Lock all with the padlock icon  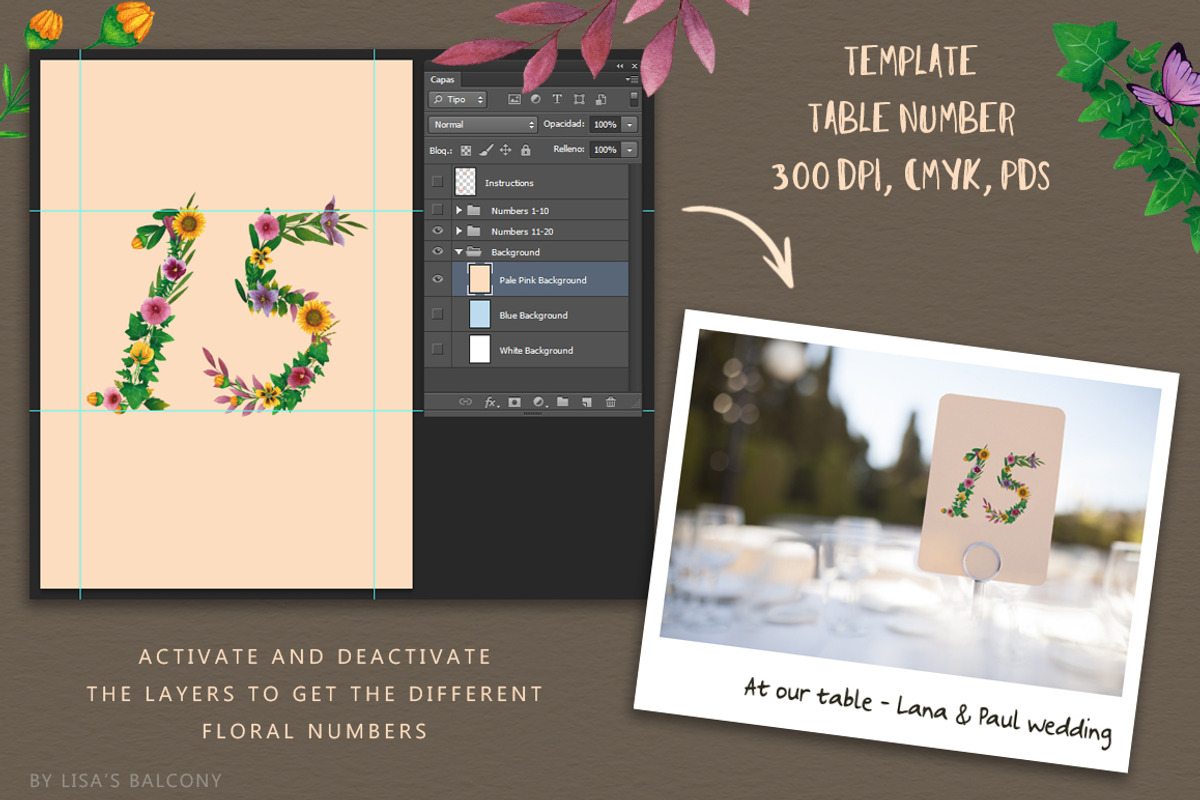[525, 150]
